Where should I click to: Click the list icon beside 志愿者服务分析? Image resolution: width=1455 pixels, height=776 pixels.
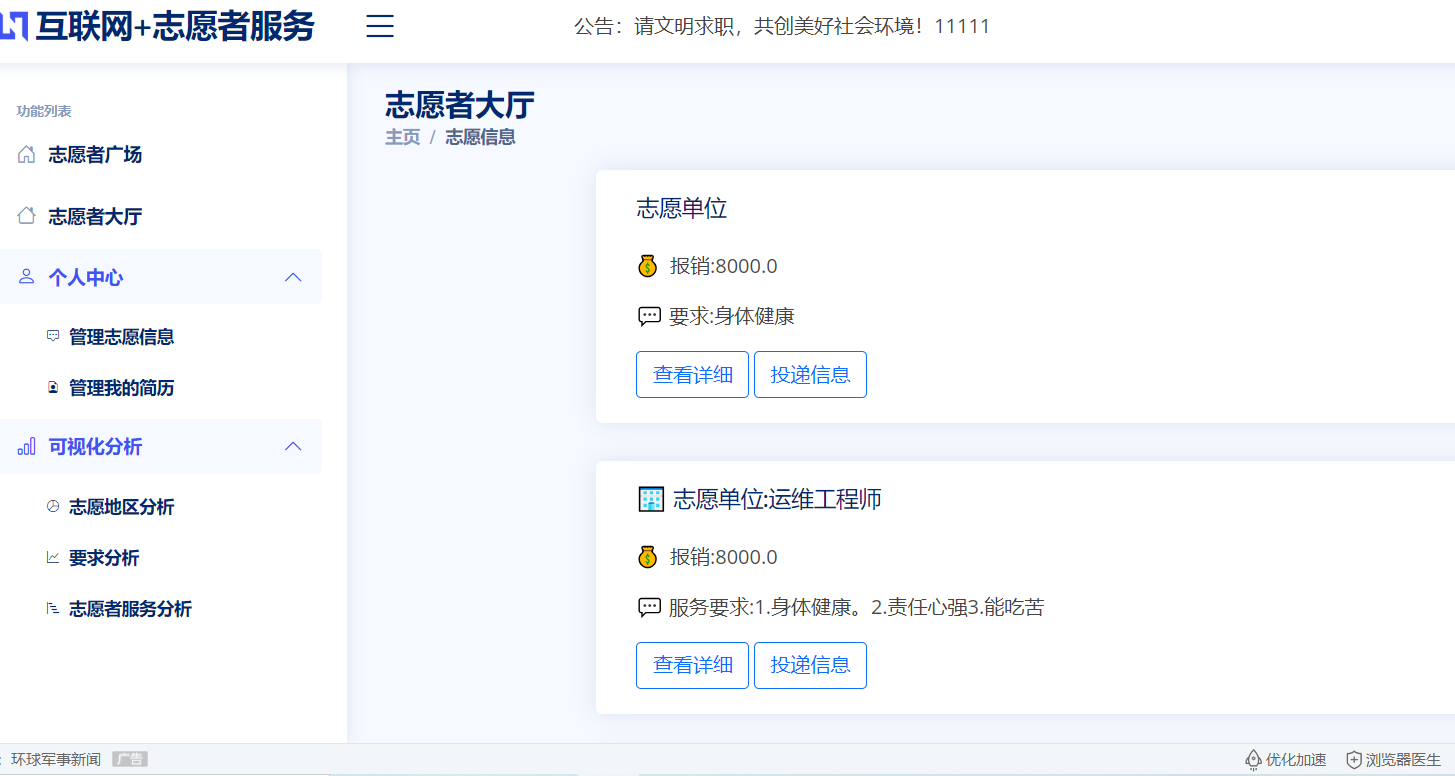[53, 609]
